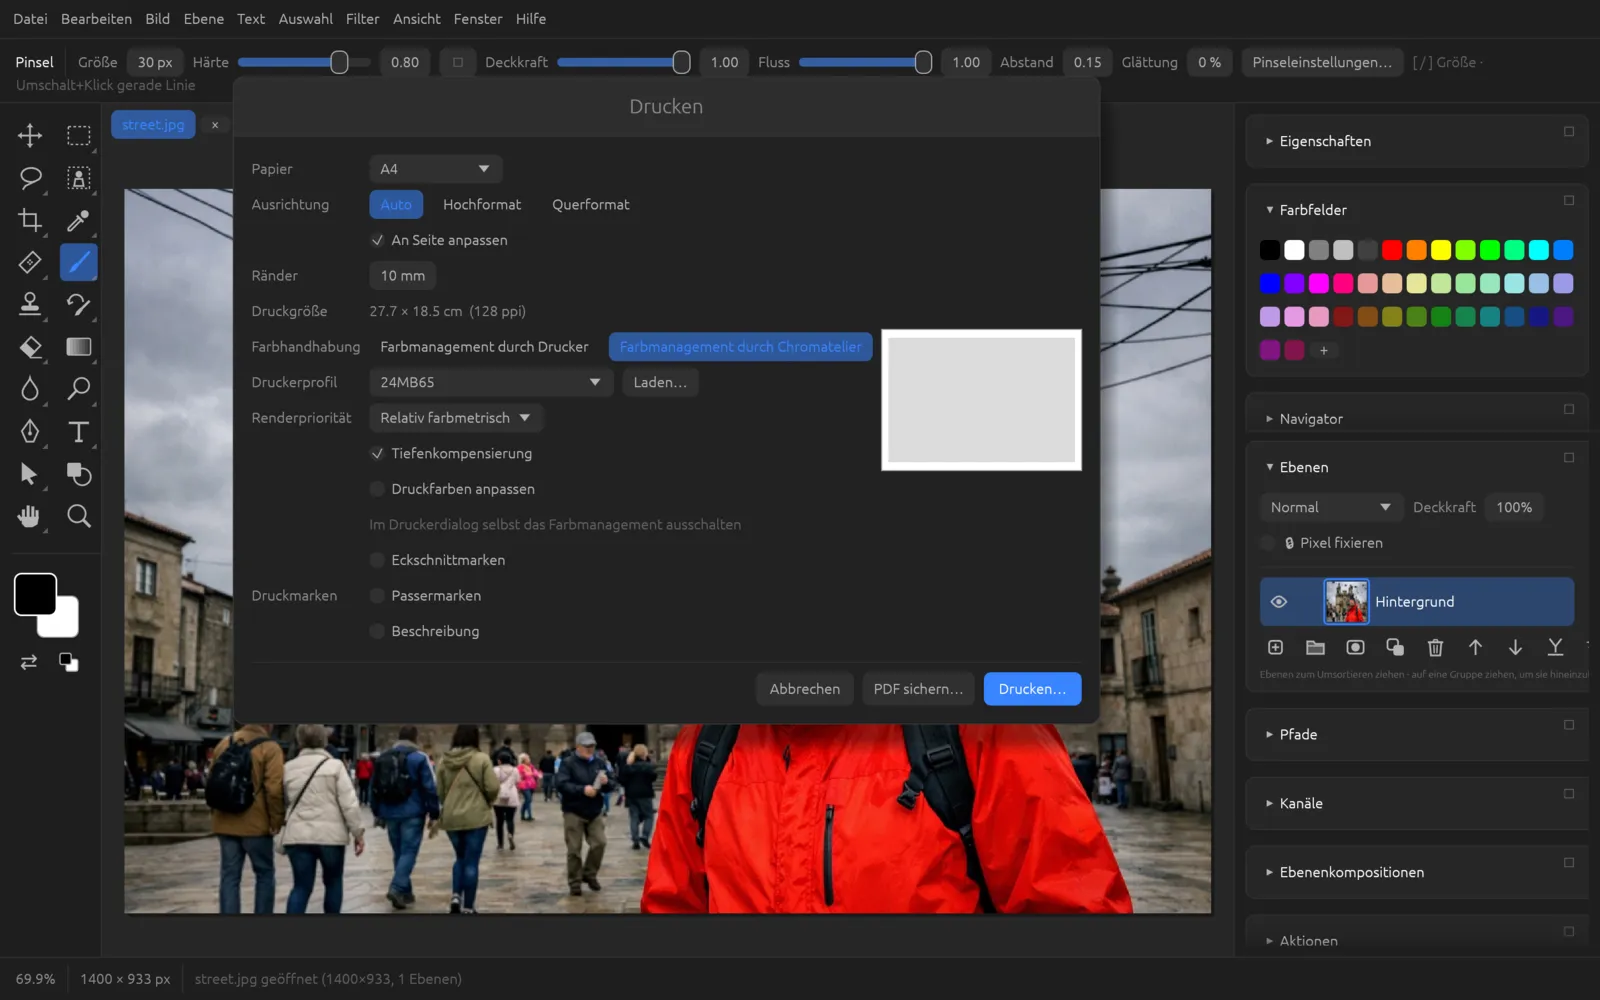The height and width of the screenshot is (1000, 1600).
Task: Delete layer with trash icon
Action: pyautogui.click(x=1435, y=648)
